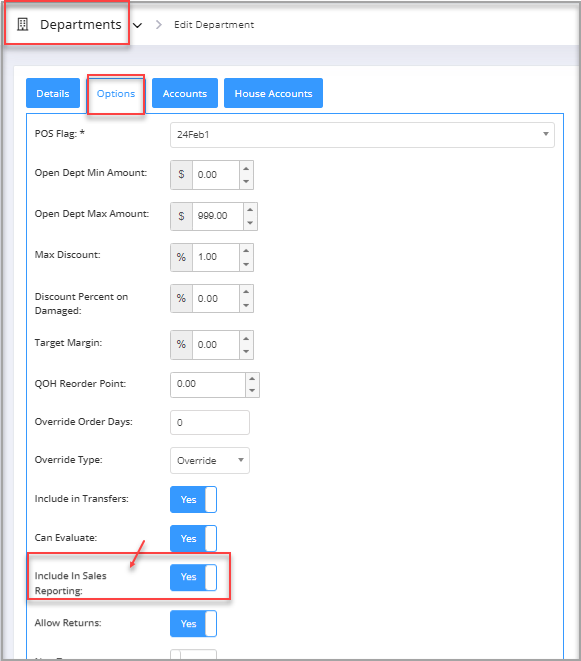Toggle Can Evaluate switch
The width and height of the screenshot is (581, 661).
[194, 538]
